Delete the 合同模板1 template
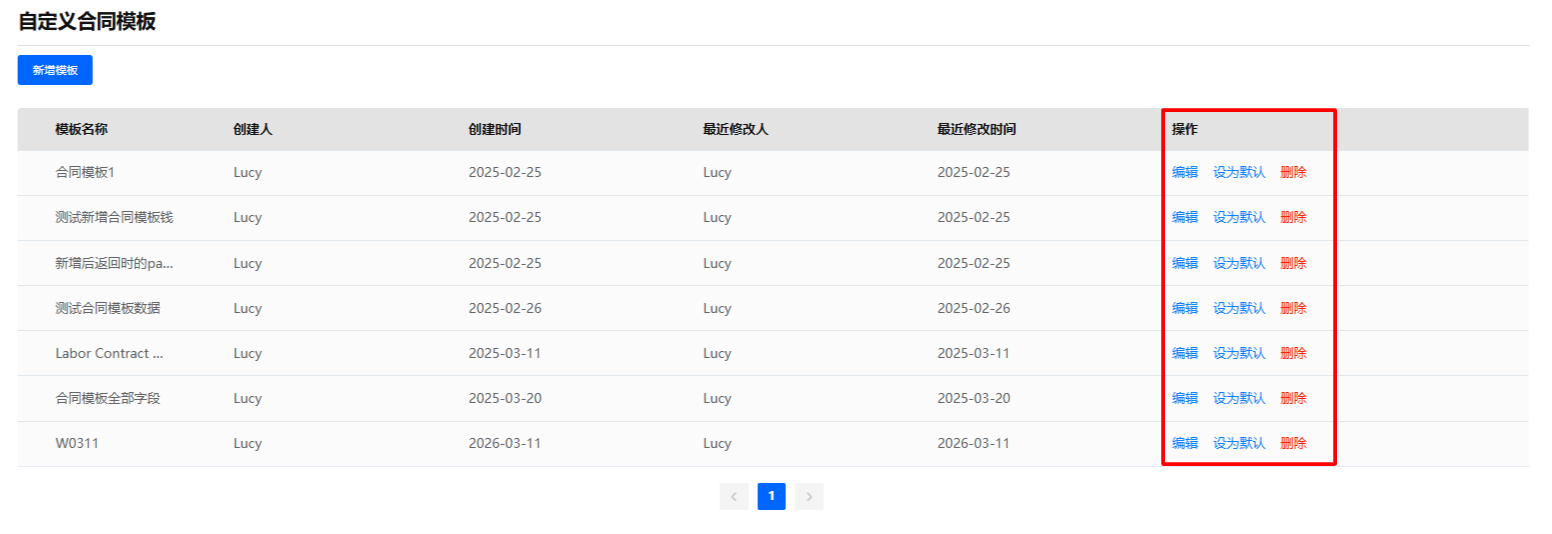This screenshot has height=534, width=1552. point(1293,172)
